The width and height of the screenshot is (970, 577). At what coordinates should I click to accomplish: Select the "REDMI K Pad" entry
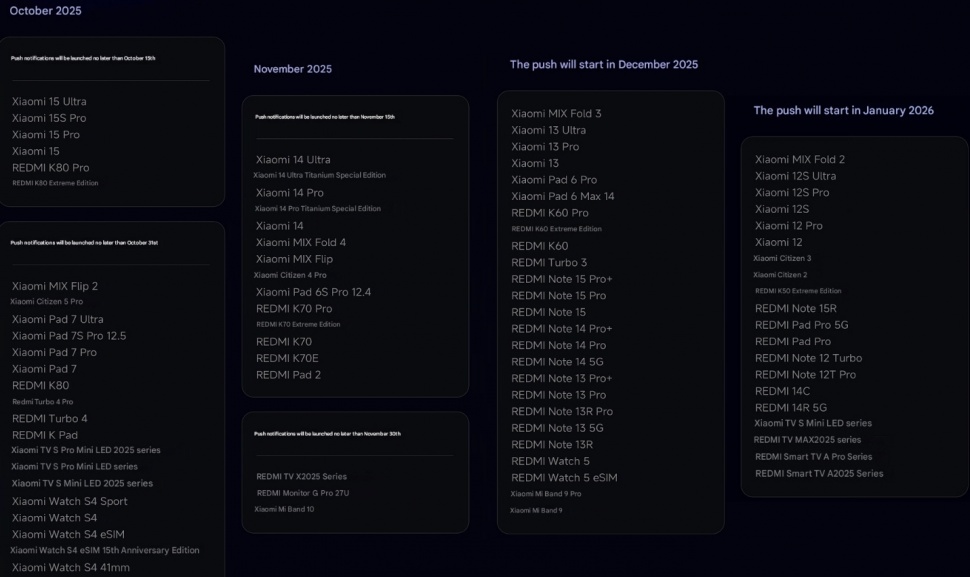[45, 435]
